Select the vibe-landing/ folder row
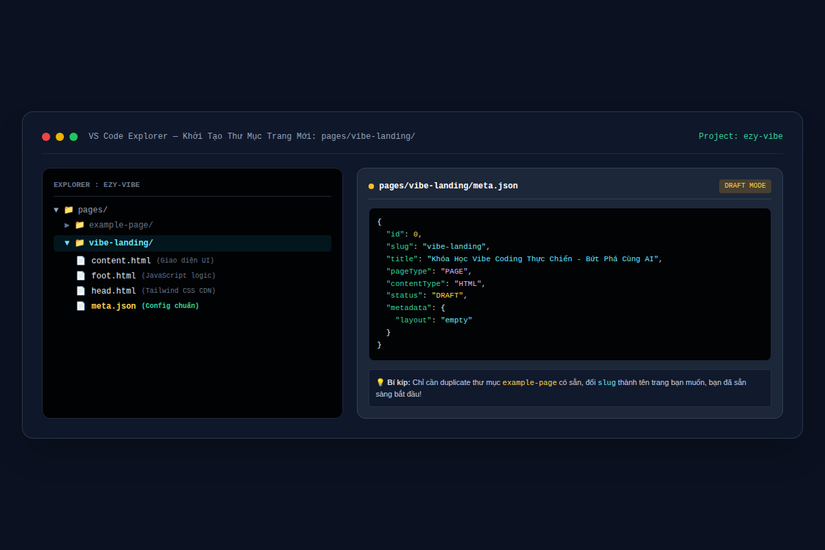Screen dimensions: 825x550 pyautogui.click(x=192, y=243)
